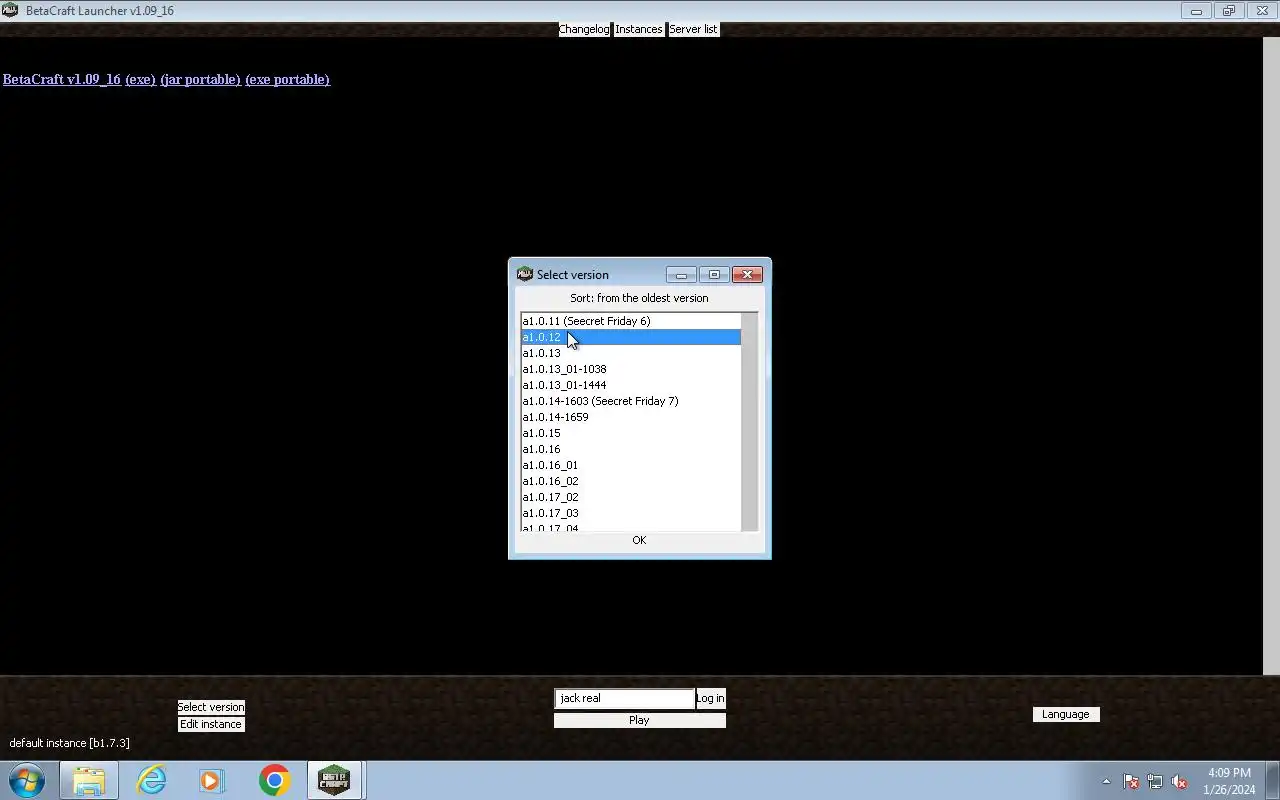The width and height of the screenshot is (1280, 800).
Task: Open the Server list tab
Action: (x=693, y=29)
